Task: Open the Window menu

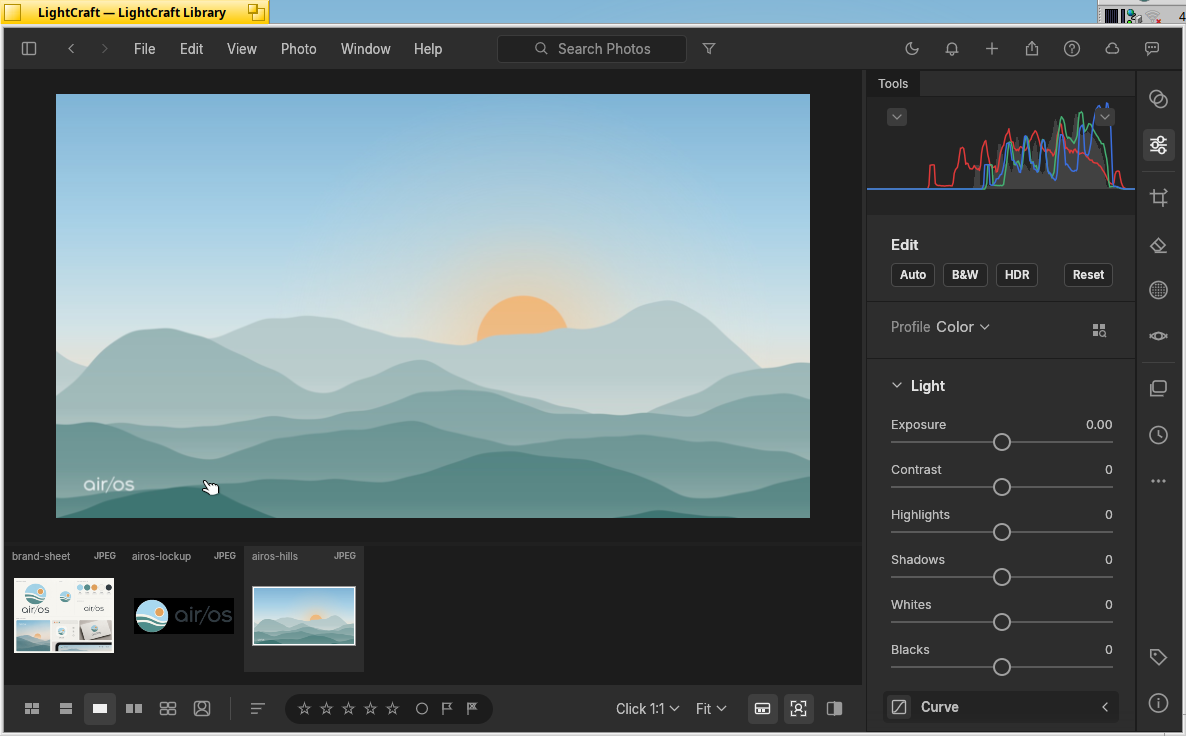Action: click(x=365, y=48)
